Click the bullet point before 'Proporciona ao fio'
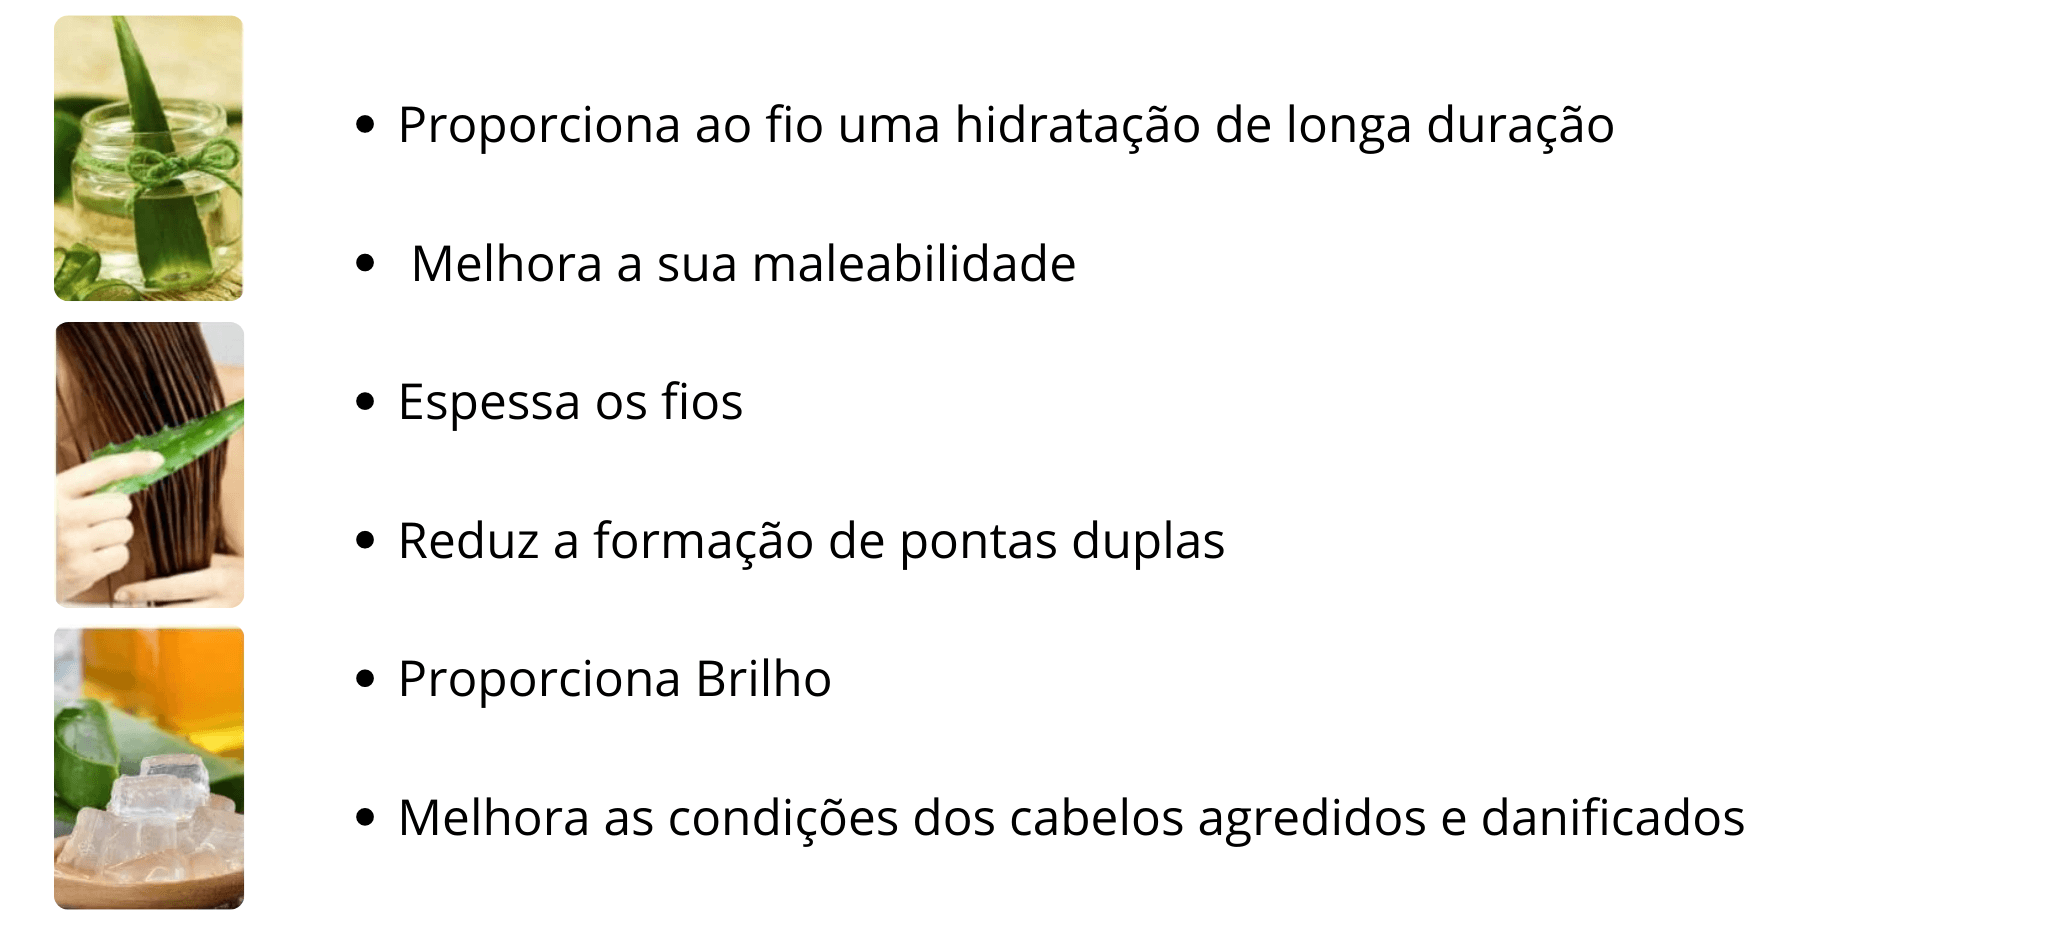 pyautogui.click(x=365, y=125)
